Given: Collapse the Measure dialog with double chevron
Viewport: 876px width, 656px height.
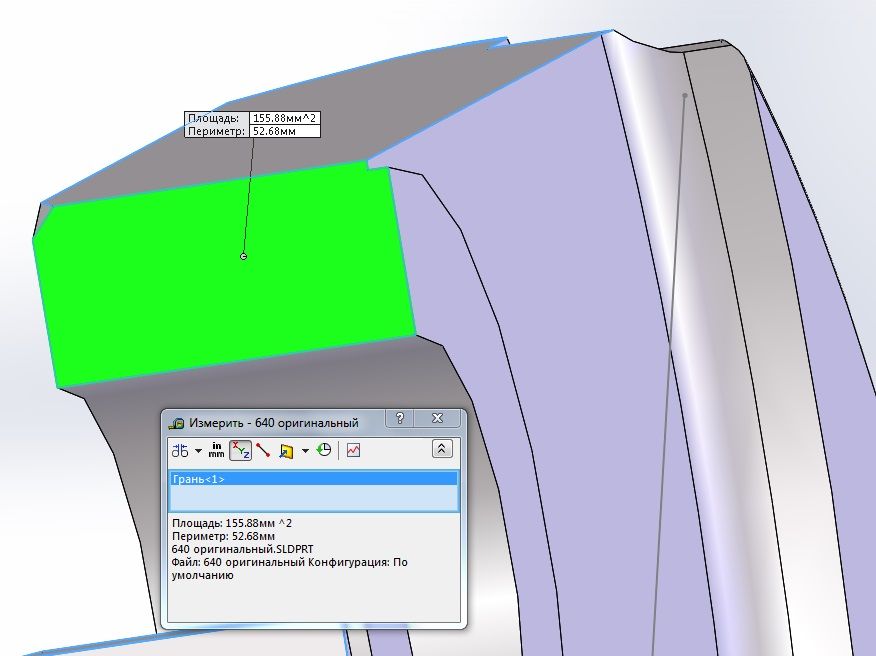Looking at the screenshot, I should coord(442,450).
